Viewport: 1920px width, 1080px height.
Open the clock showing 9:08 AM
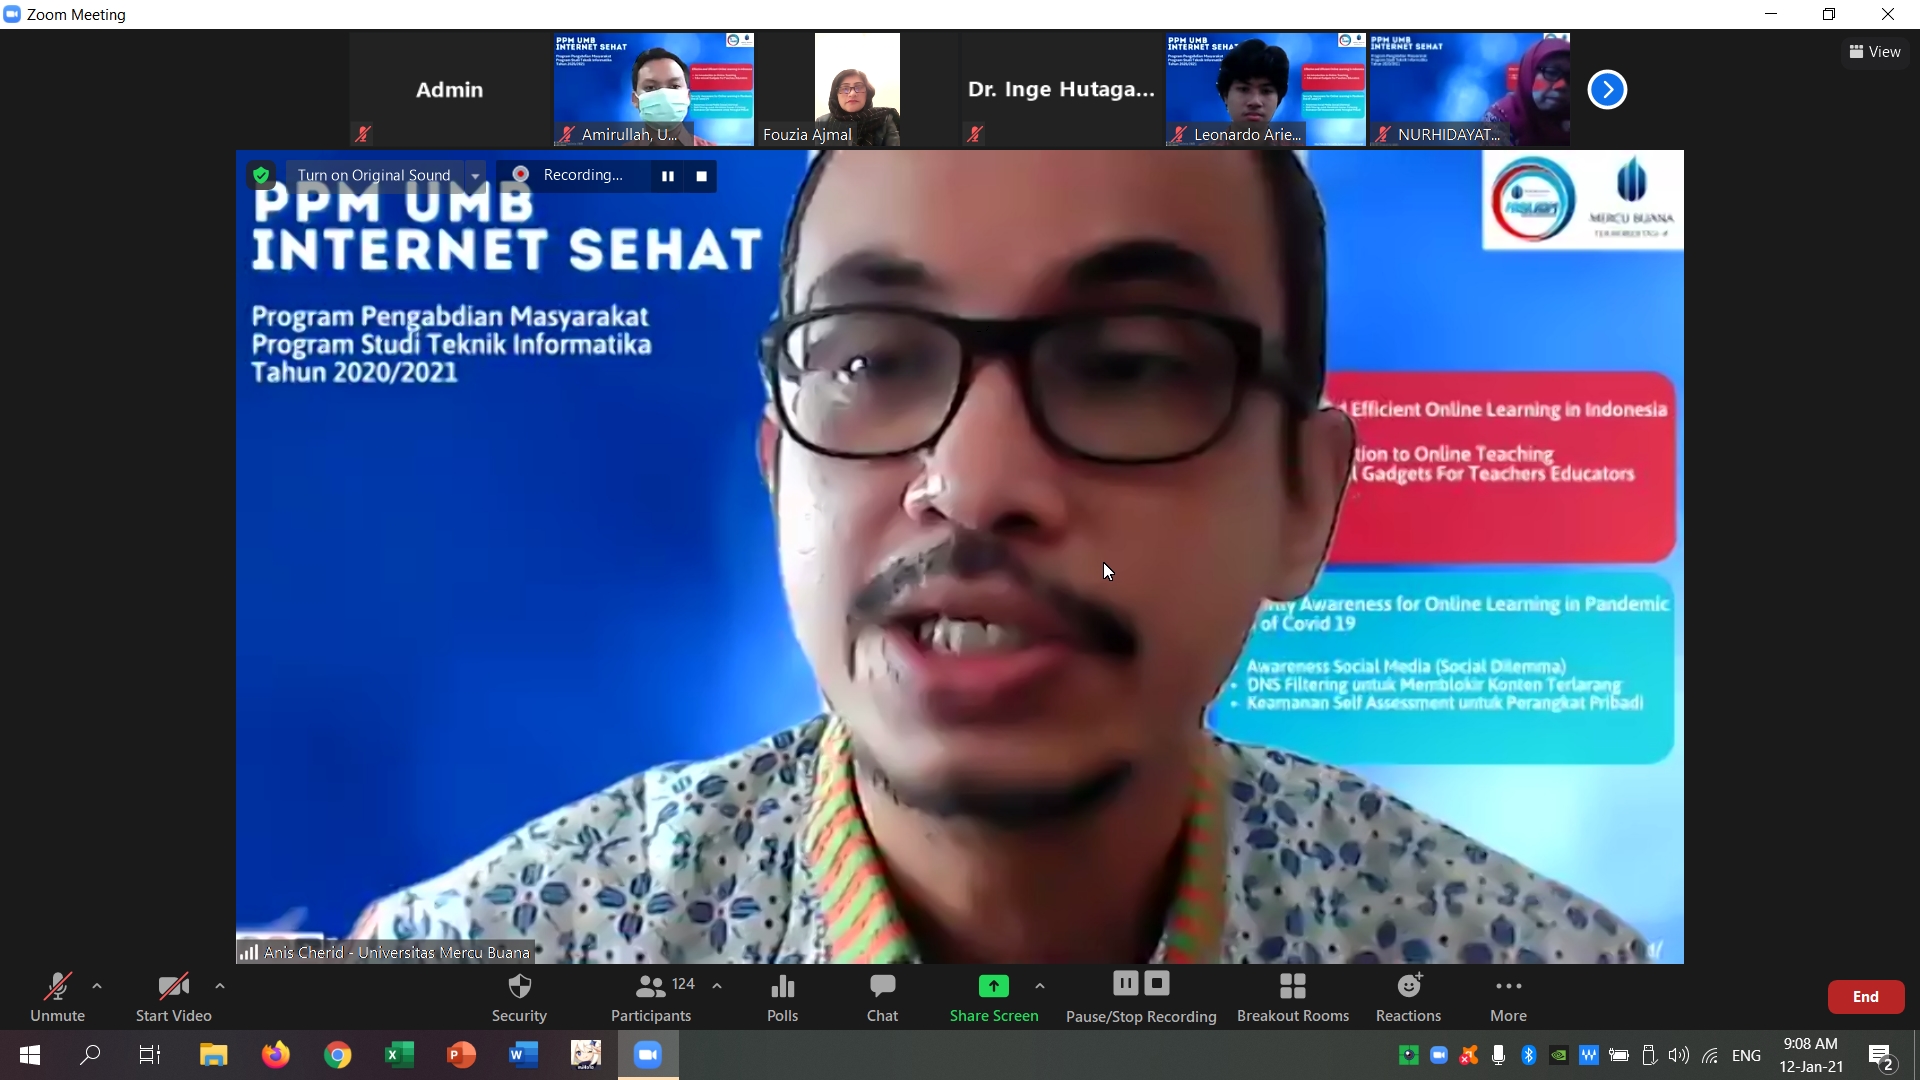point(1811,1055)
